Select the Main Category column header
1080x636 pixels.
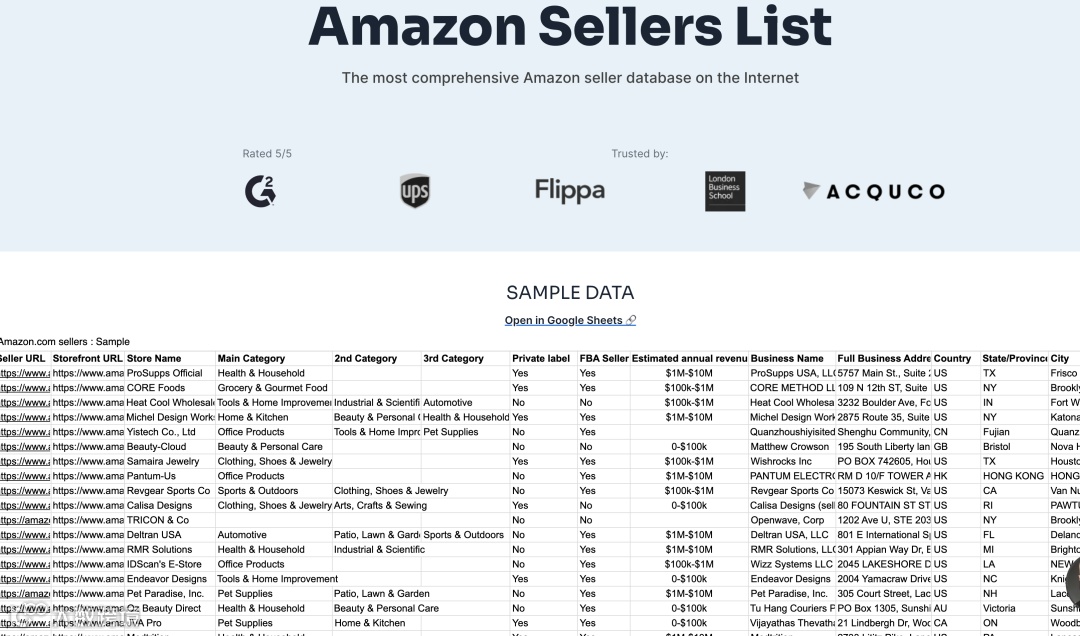coord(251,358)
